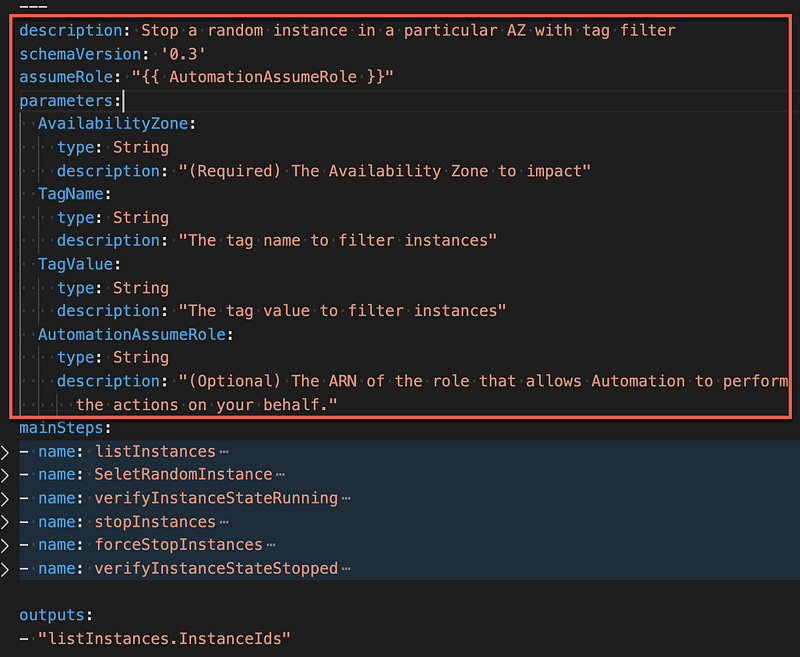The height and width of the screenshot is (657, 800).
Task: Expand the folded stopInstances step
Action: [5, 522]
